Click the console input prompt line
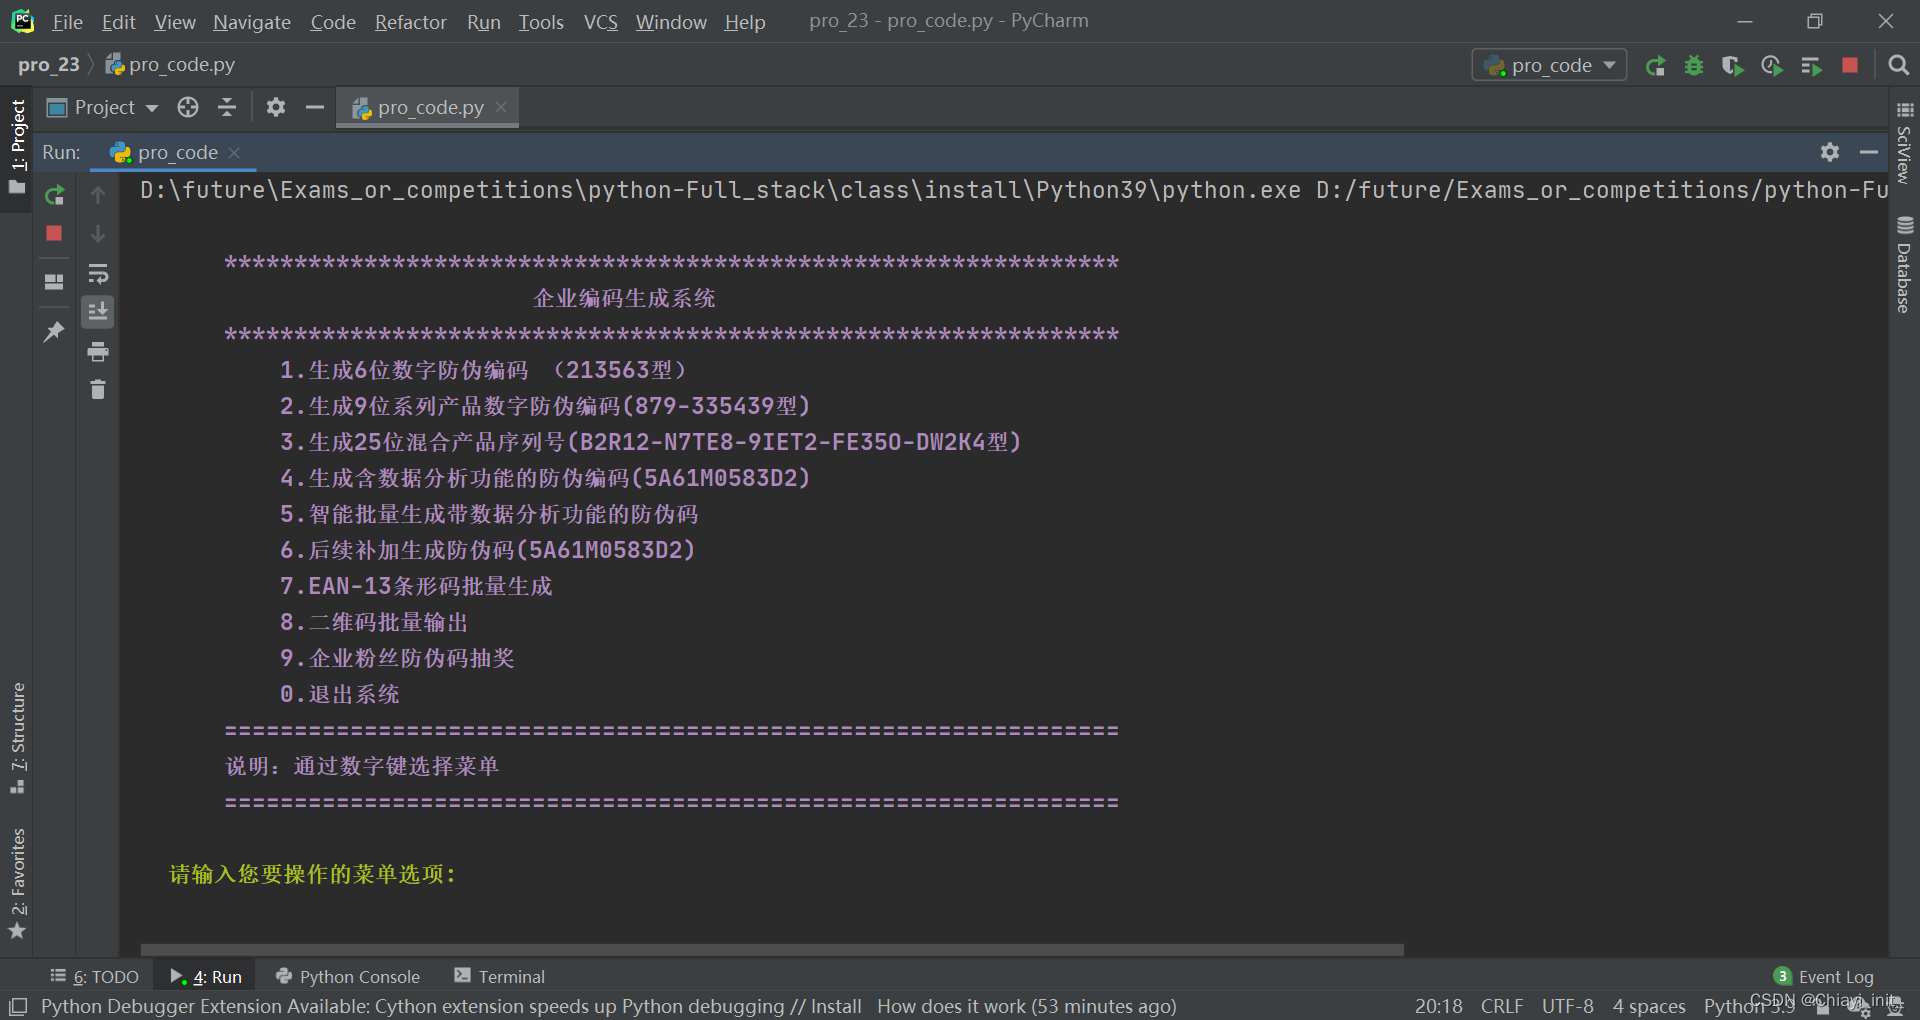 pos(313,874)
